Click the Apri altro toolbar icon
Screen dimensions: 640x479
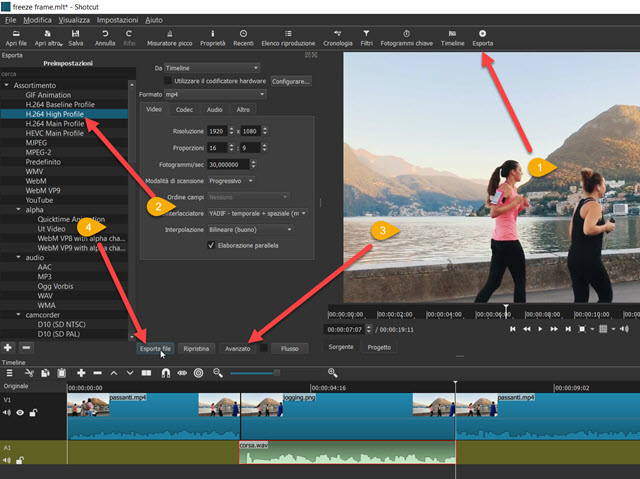48,38
